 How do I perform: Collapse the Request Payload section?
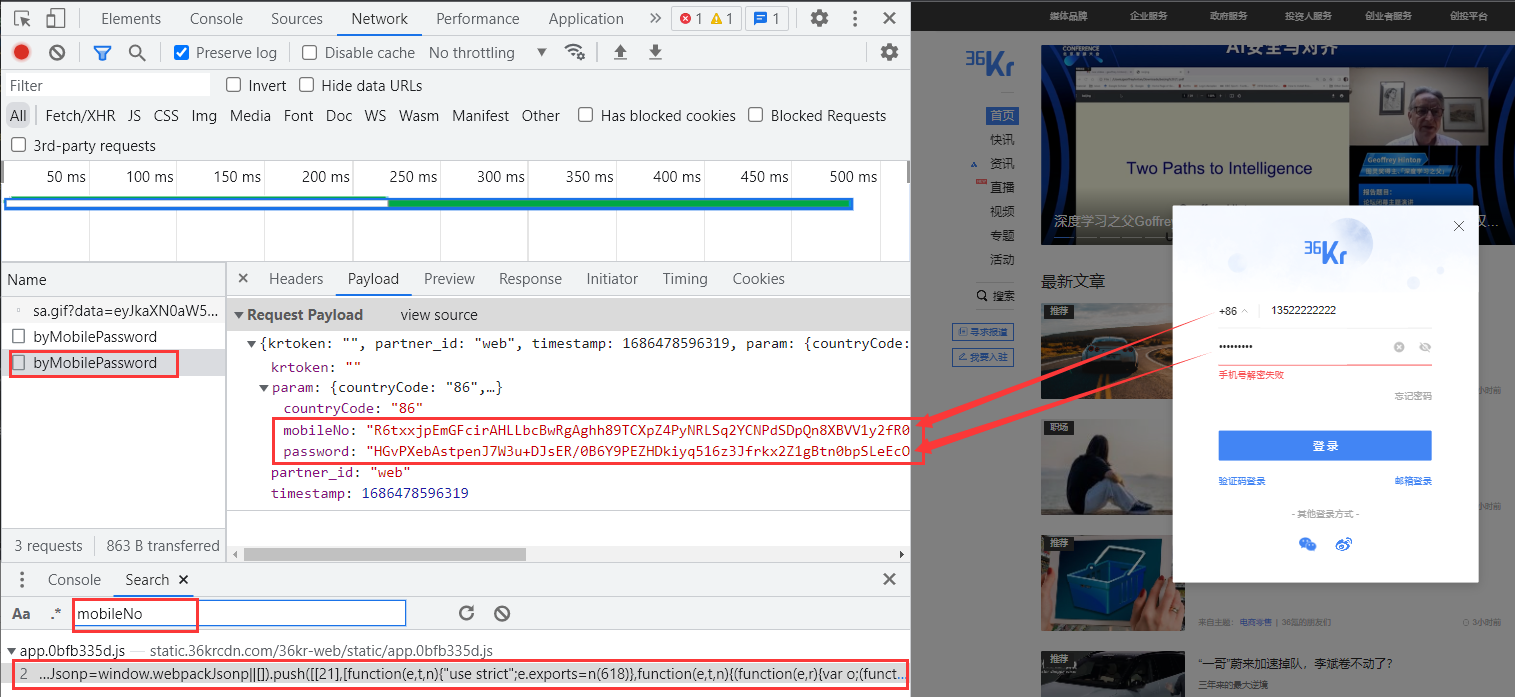239,314
